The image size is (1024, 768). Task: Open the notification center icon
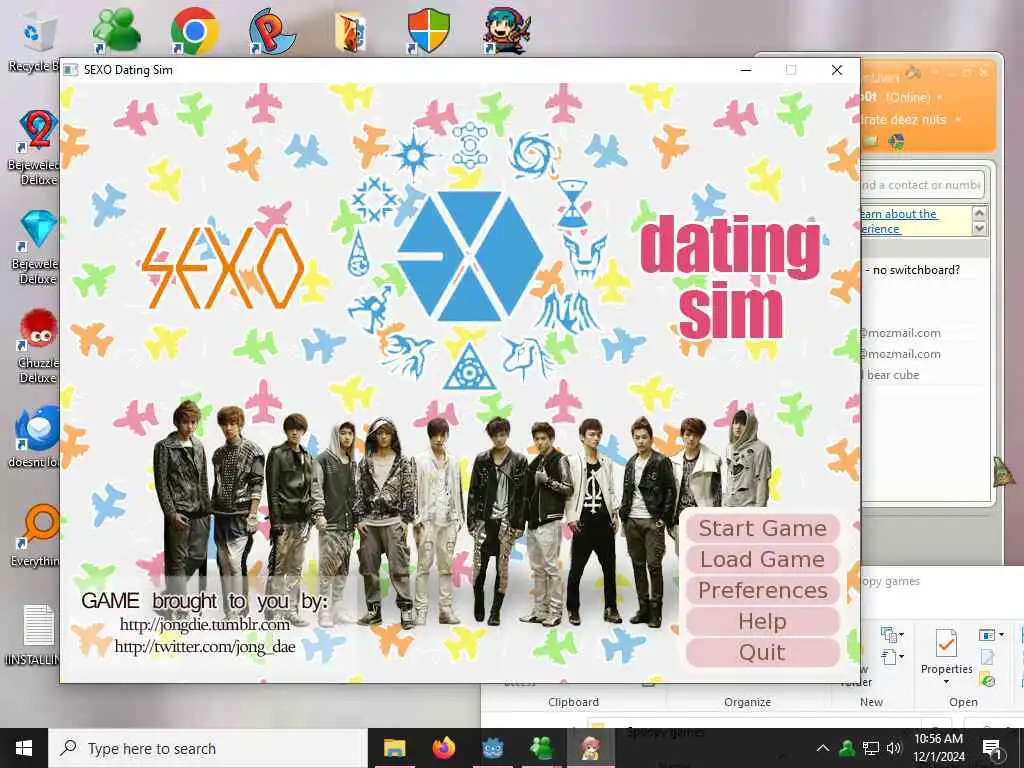point(992,749)
